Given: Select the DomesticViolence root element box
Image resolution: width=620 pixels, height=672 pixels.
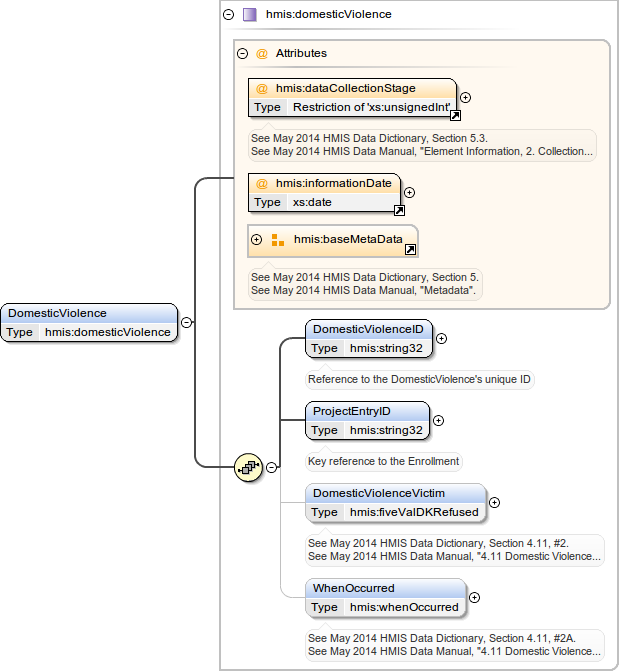Looking at the screenshot, I should click(90, 322).
